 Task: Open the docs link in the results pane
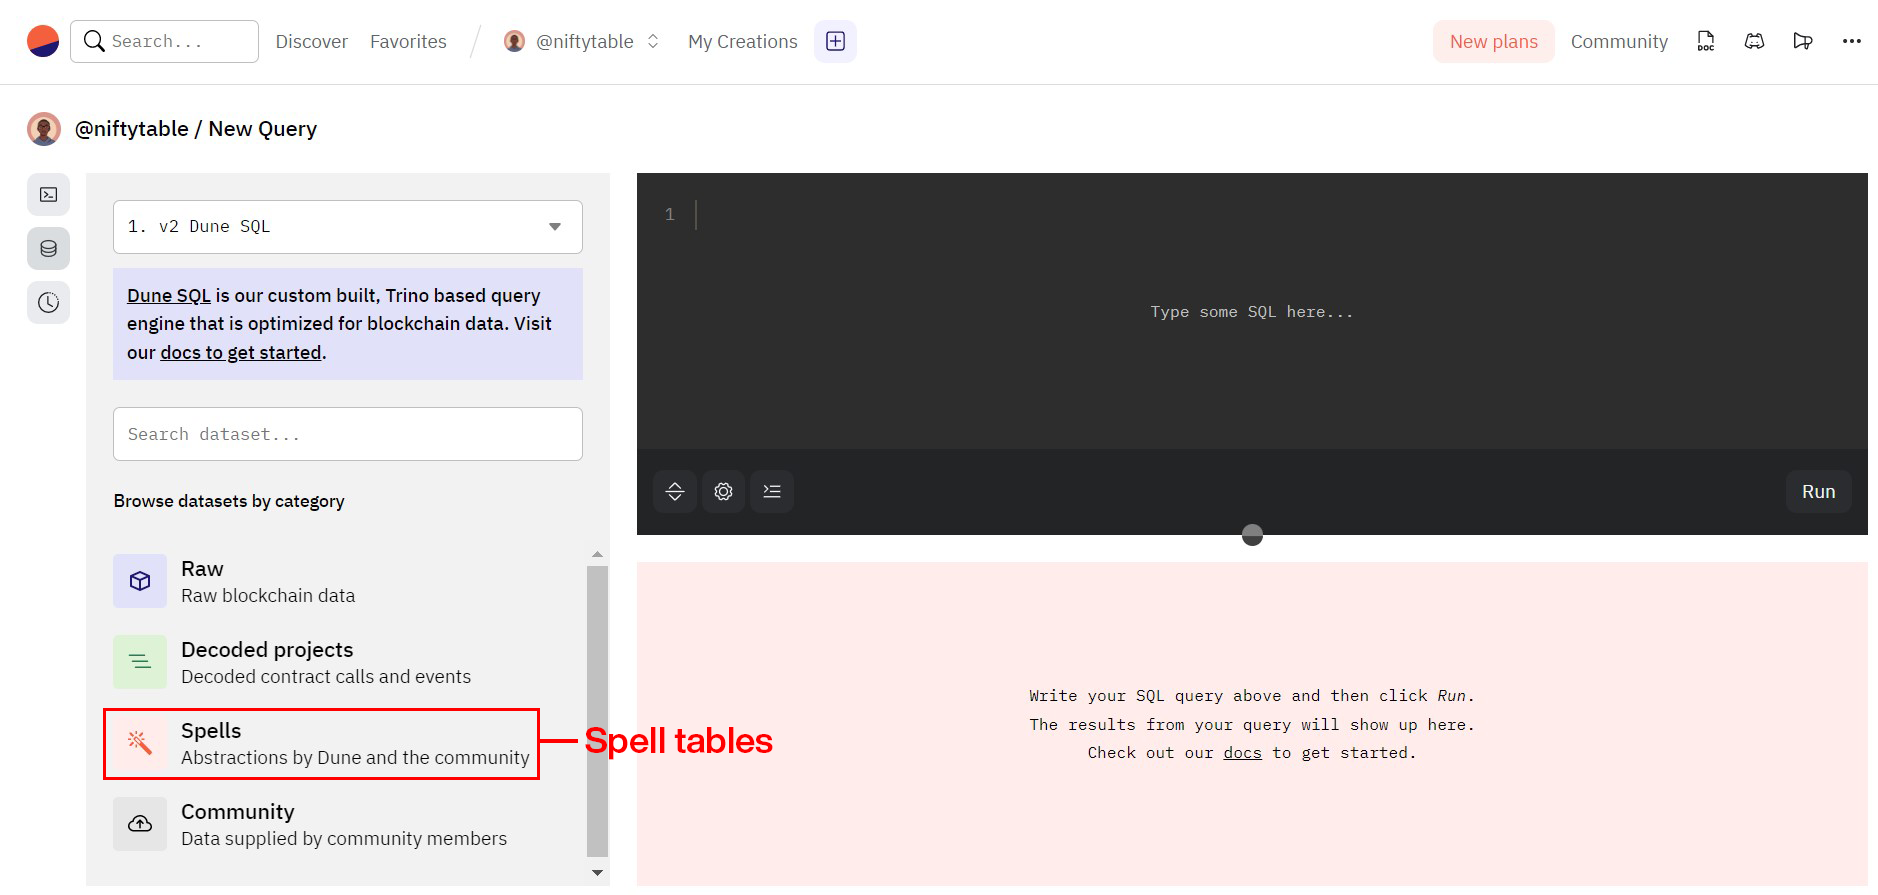(1242, 752)
